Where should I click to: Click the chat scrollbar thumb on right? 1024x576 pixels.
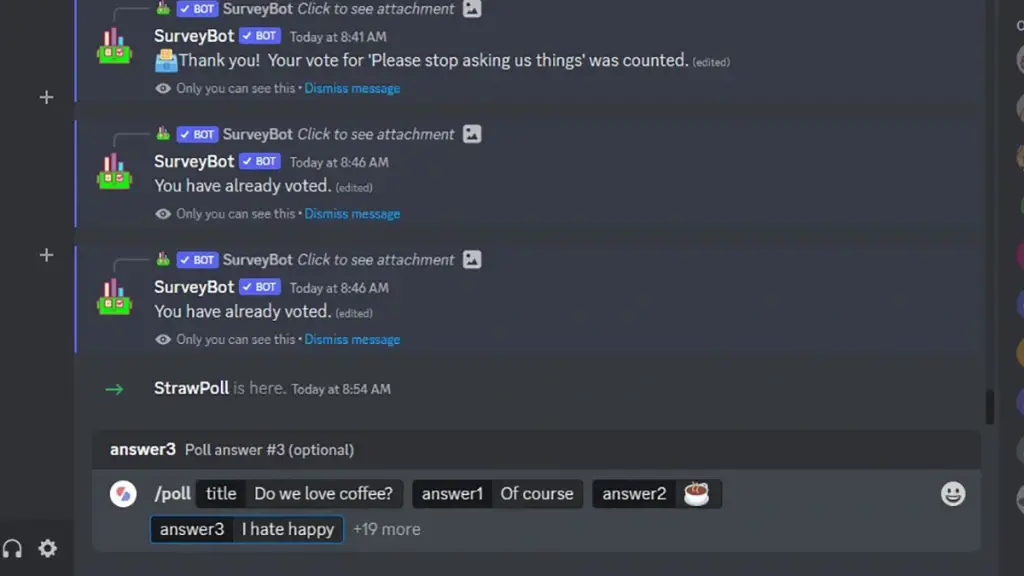click(989, 406)
